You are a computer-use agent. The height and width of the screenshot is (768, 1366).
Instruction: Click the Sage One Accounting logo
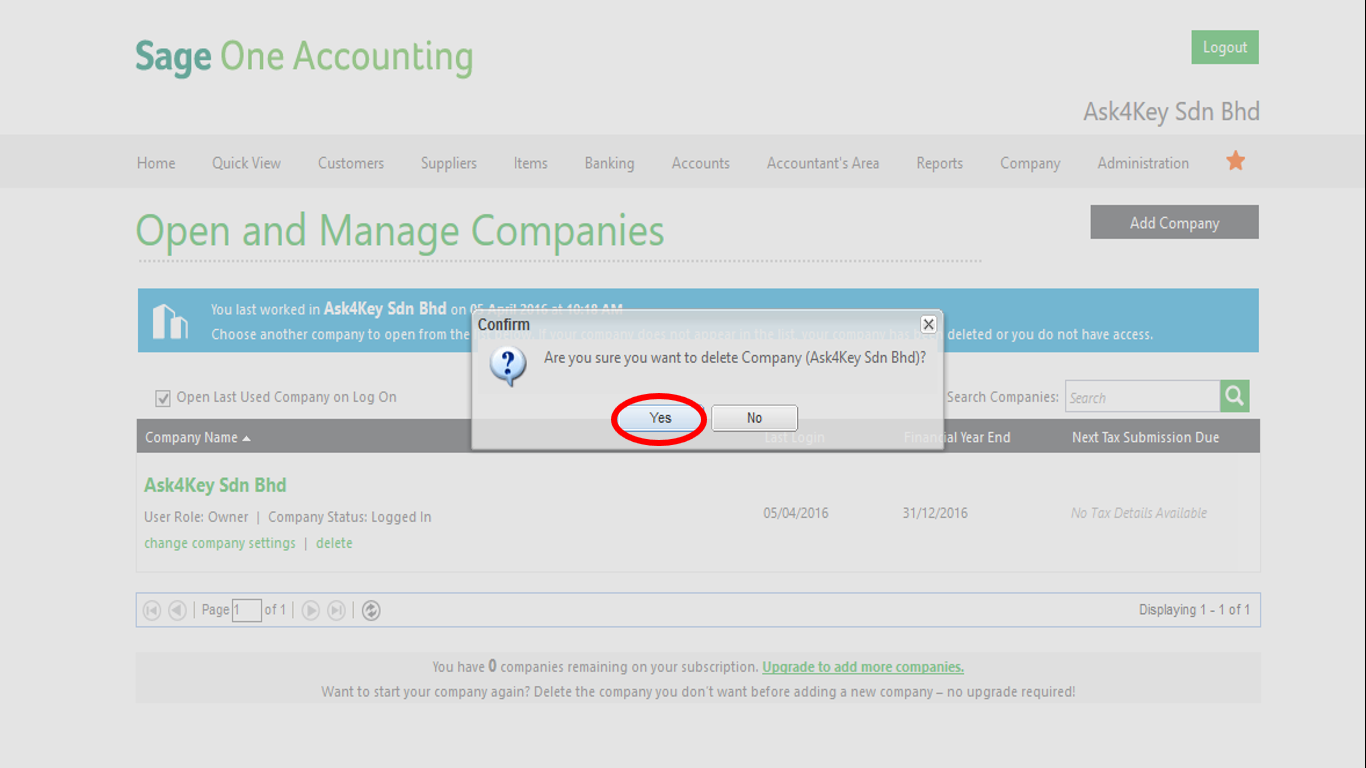304,58
